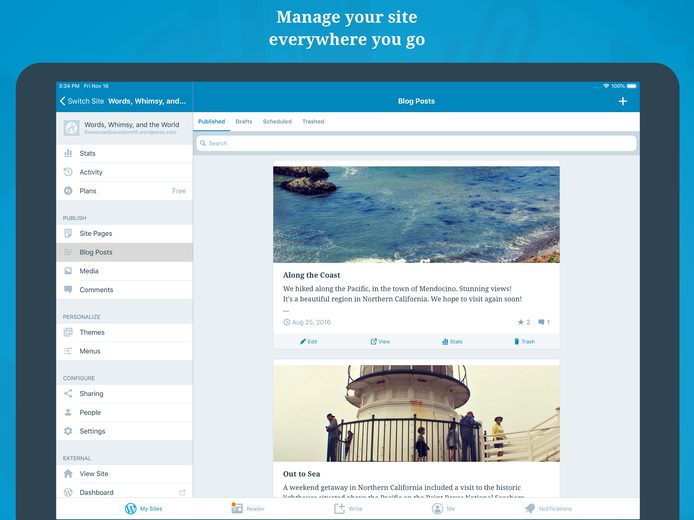Click the View Site home icon

tap(68, 474)
